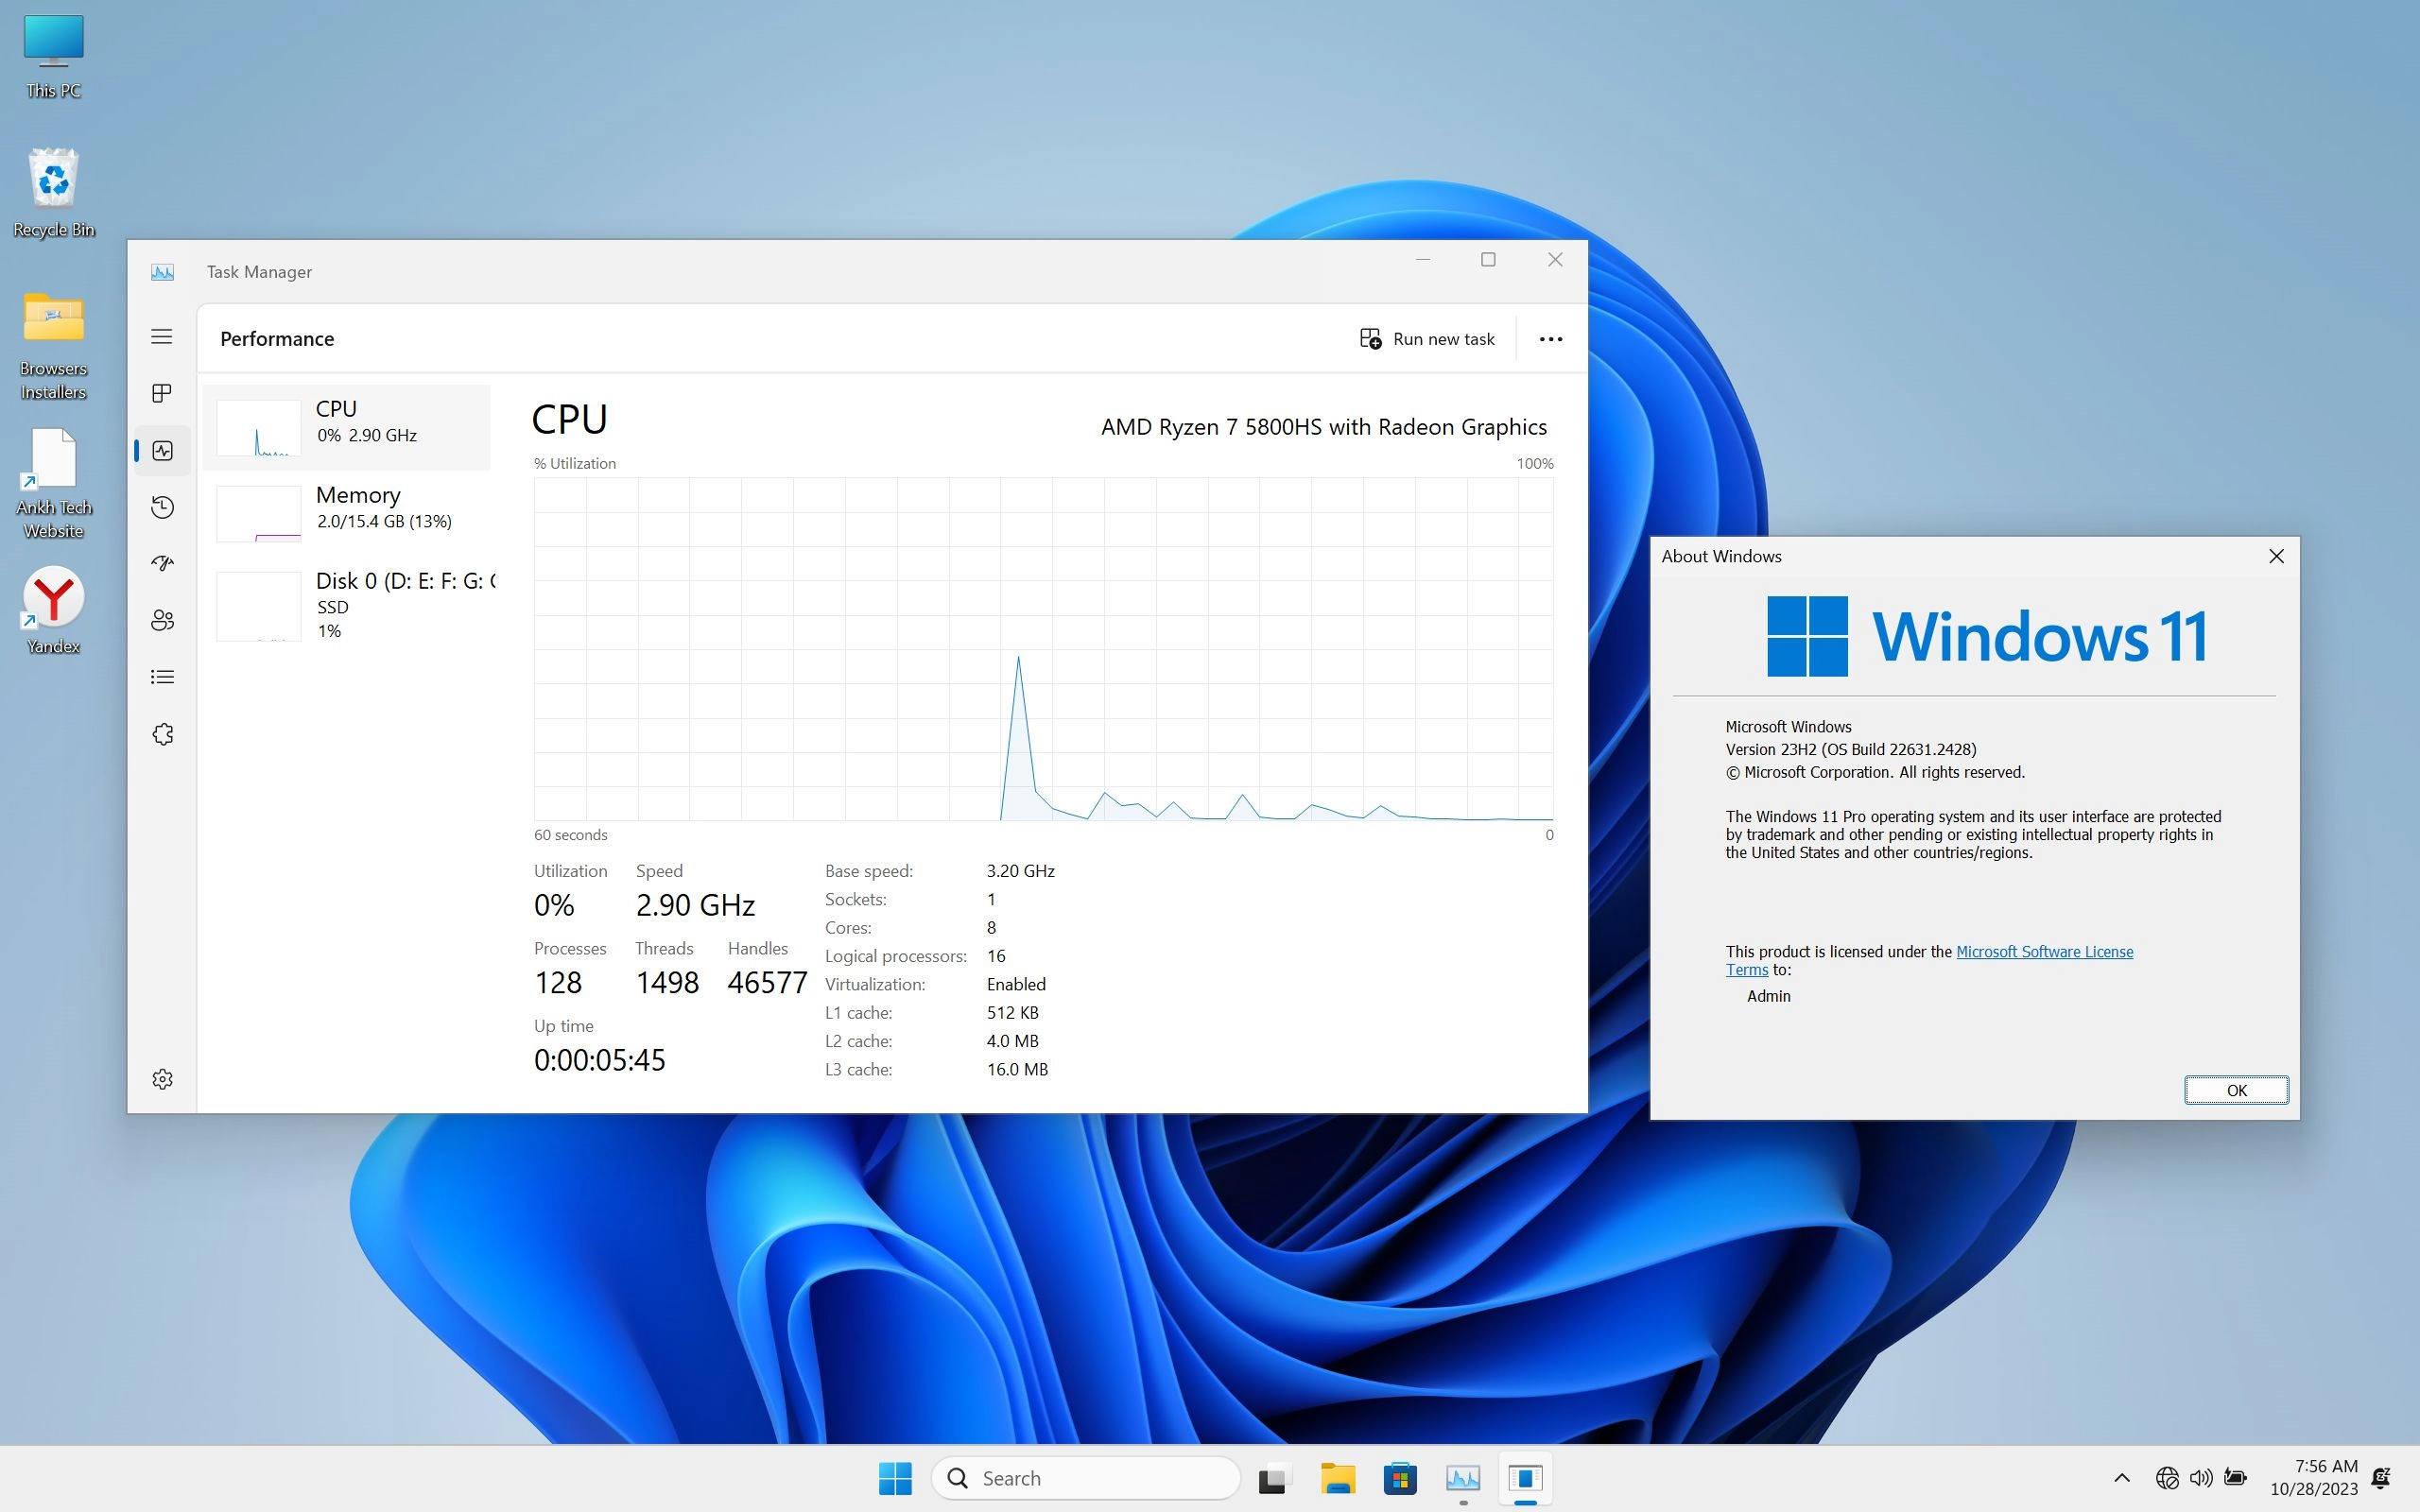Open the three-dot more options menu
Image resolution: width=2420 pixels, height=1512 pixels.
pos(1550,339)
